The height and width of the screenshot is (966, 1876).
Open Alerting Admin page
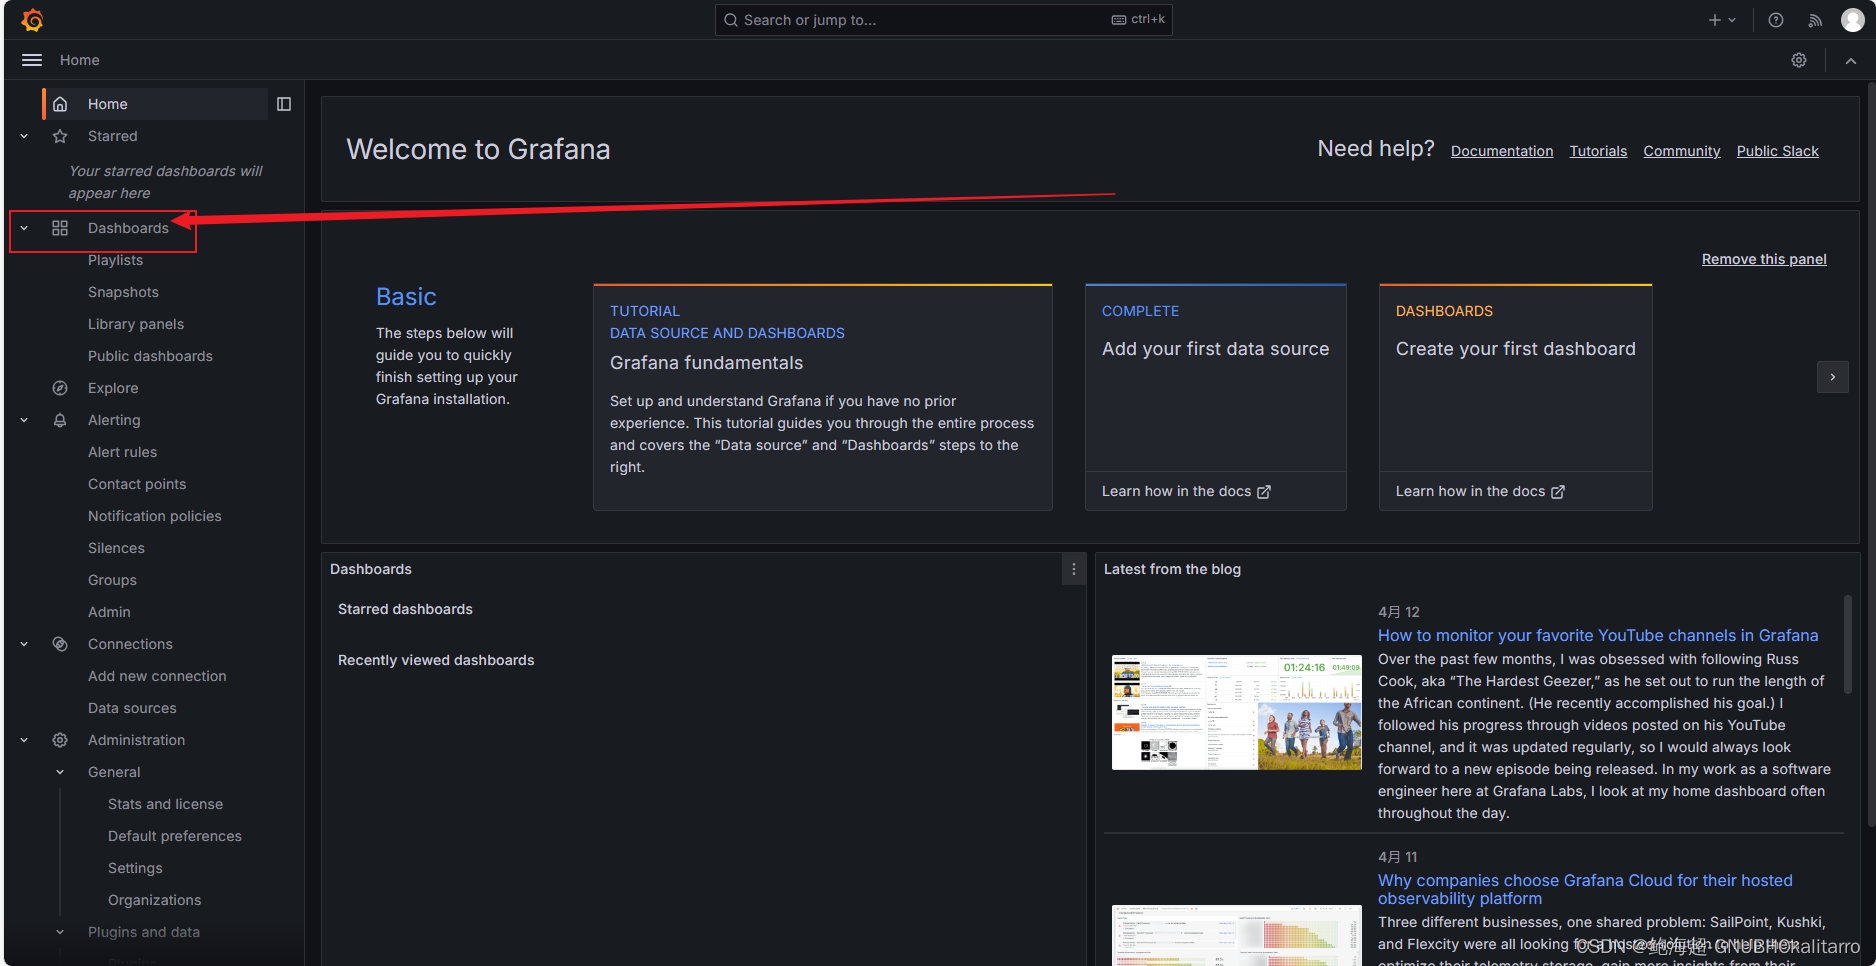[x=109, y=612]
